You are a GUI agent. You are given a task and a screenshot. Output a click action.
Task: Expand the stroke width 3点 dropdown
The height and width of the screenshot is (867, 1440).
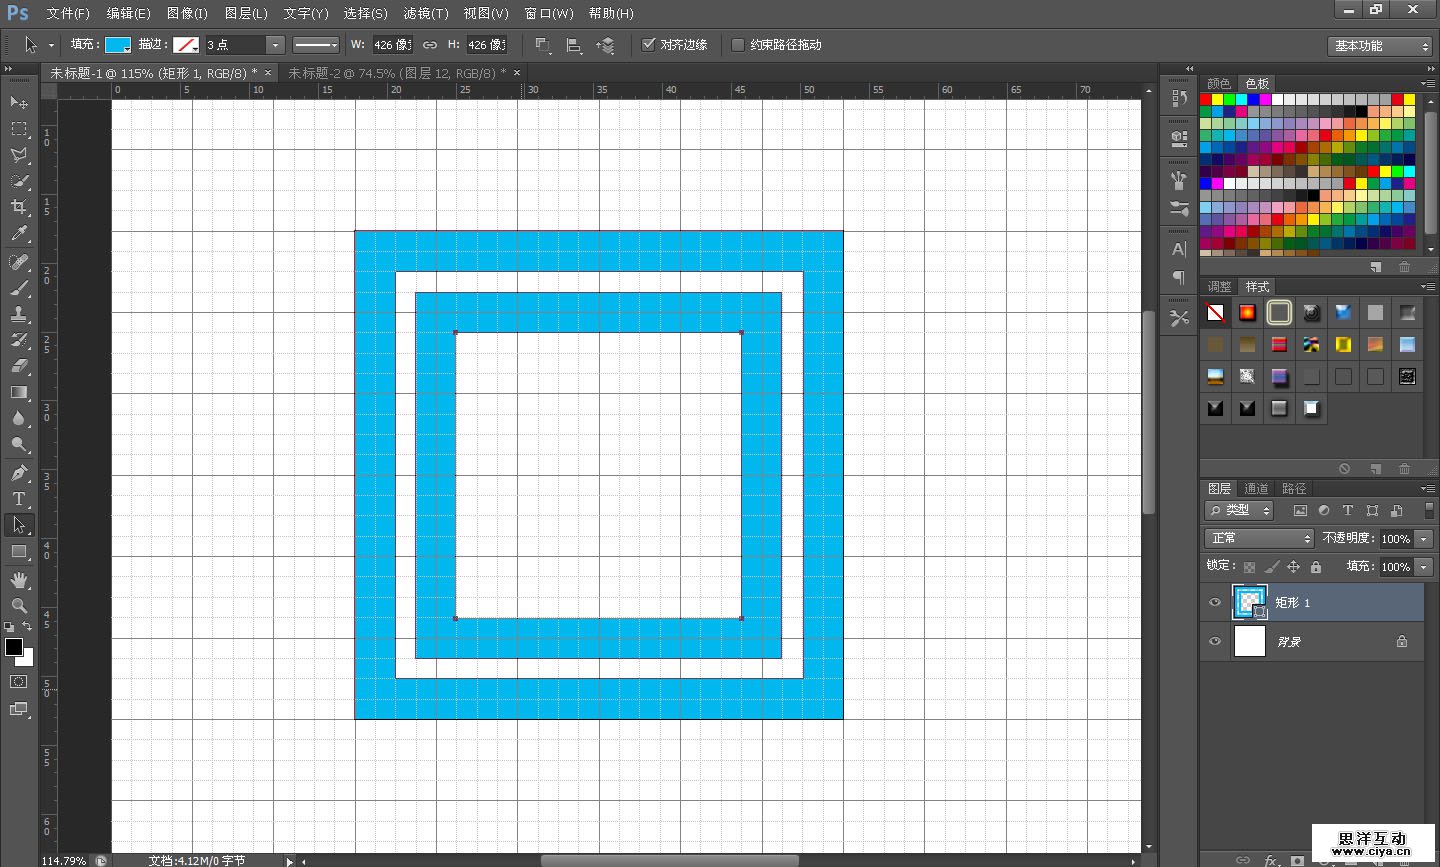click(x=274, y=45)
